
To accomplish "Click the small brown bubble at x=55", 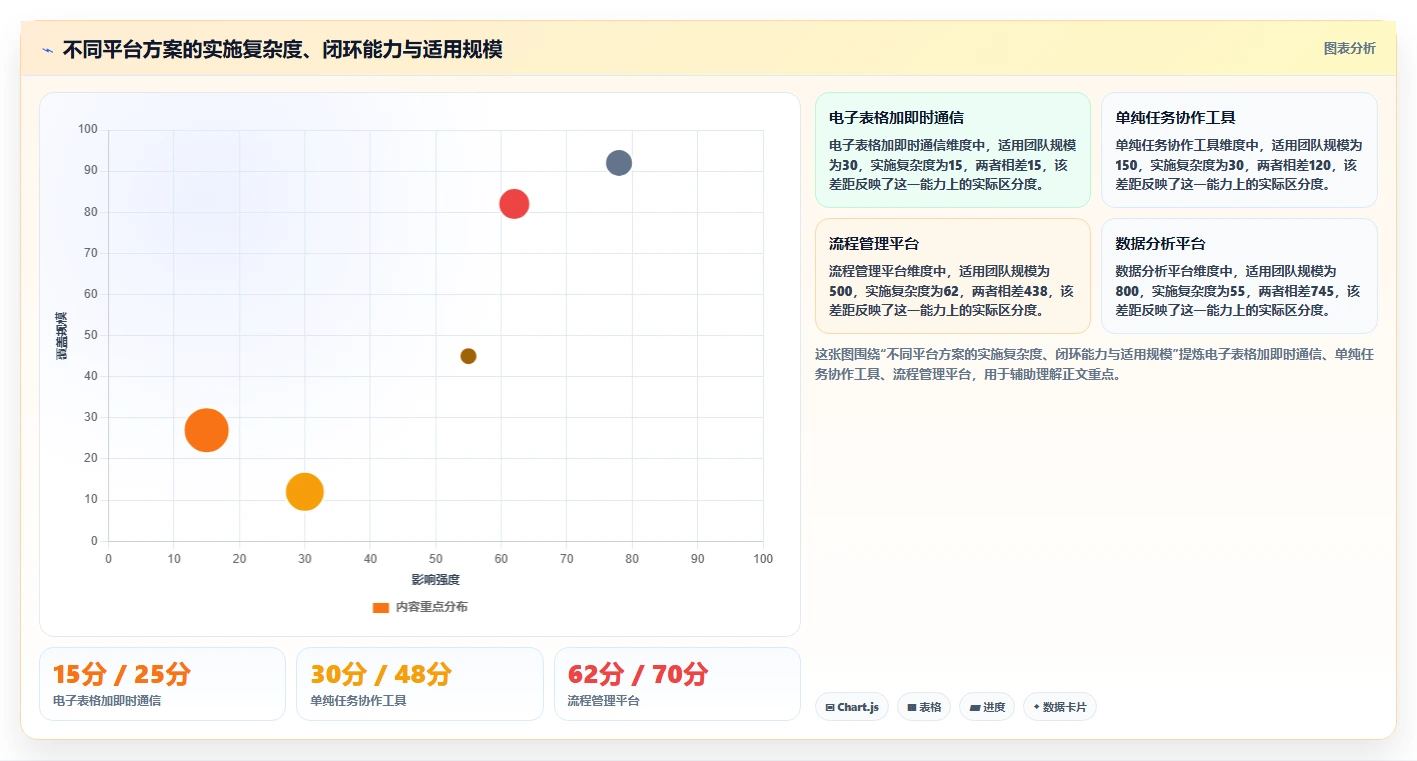I will (x=468, y=356).
